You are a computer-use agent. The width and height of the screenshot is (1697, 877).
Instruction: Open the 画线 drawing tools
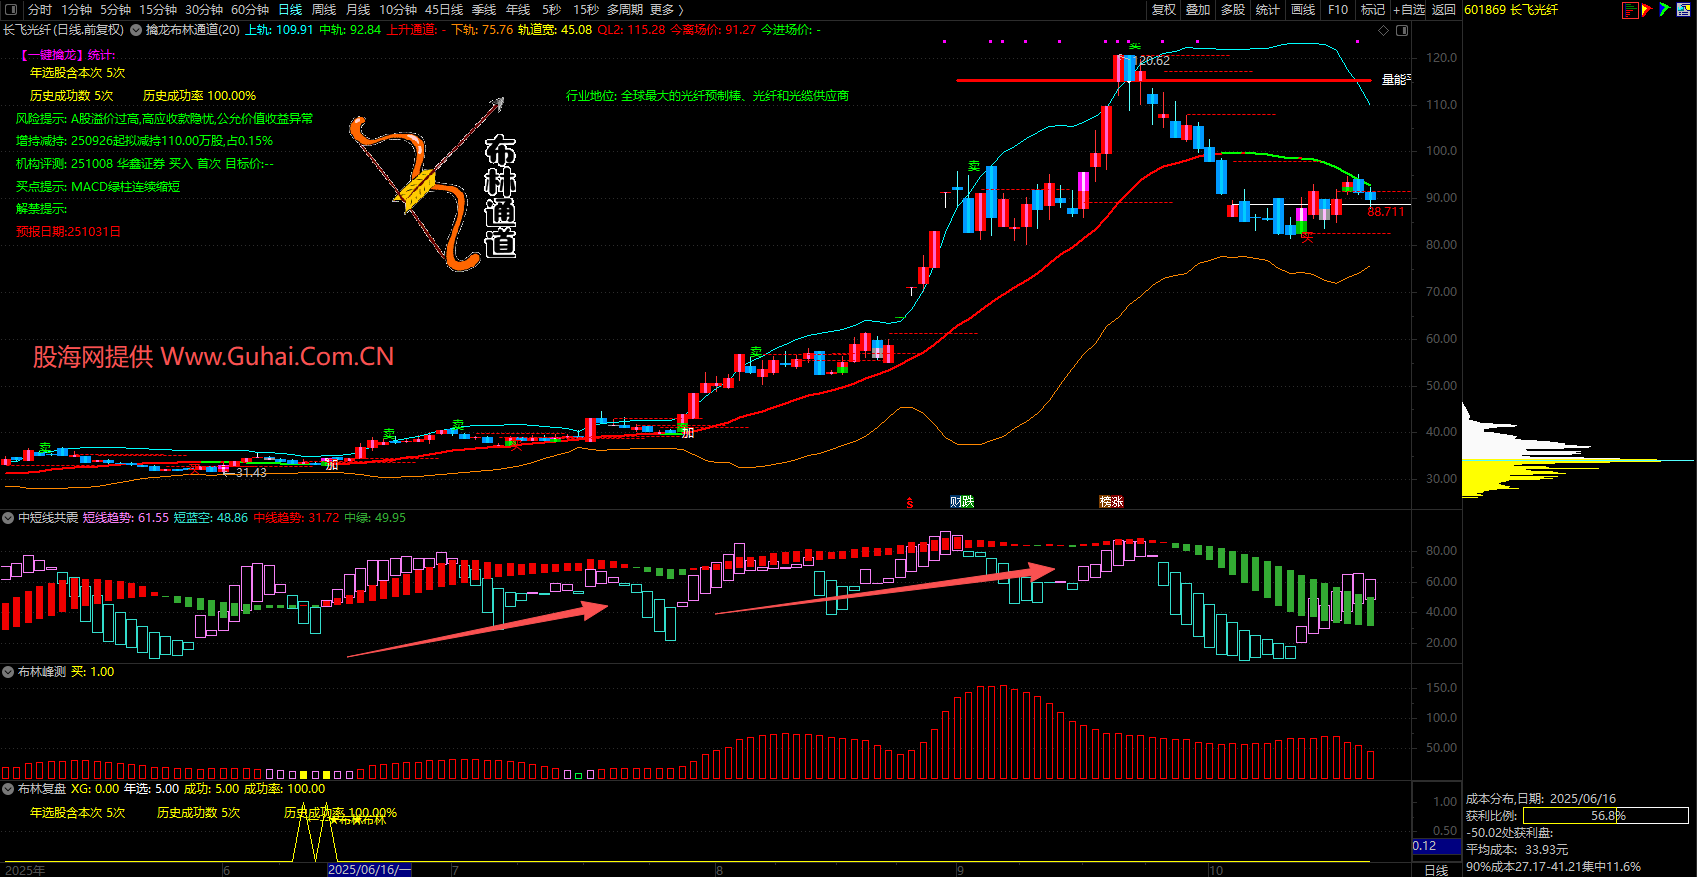[1303, 10]
